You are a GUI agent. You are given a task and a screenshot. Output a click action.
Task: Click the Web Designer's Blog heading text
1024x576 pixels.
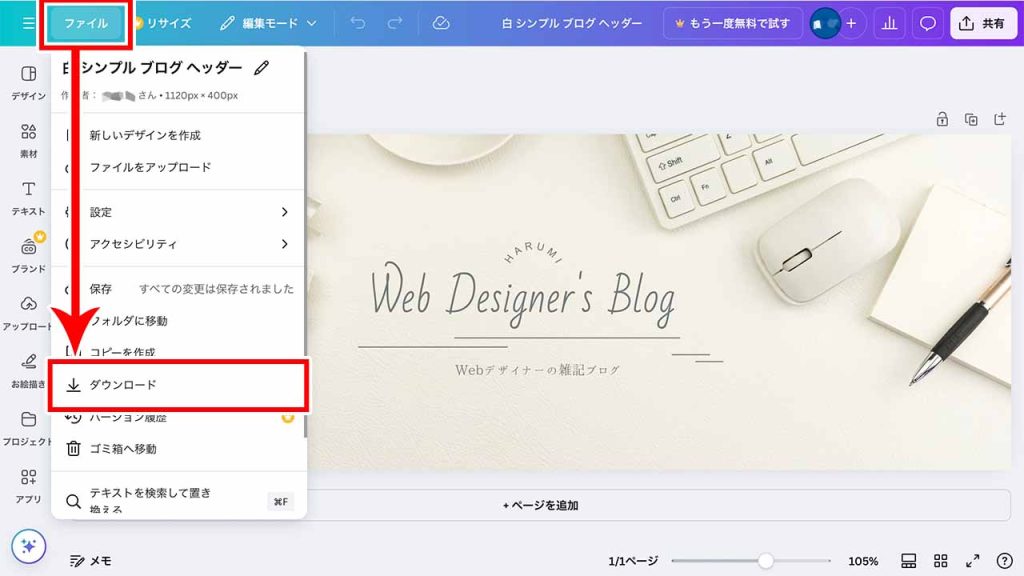coord(522,297)
